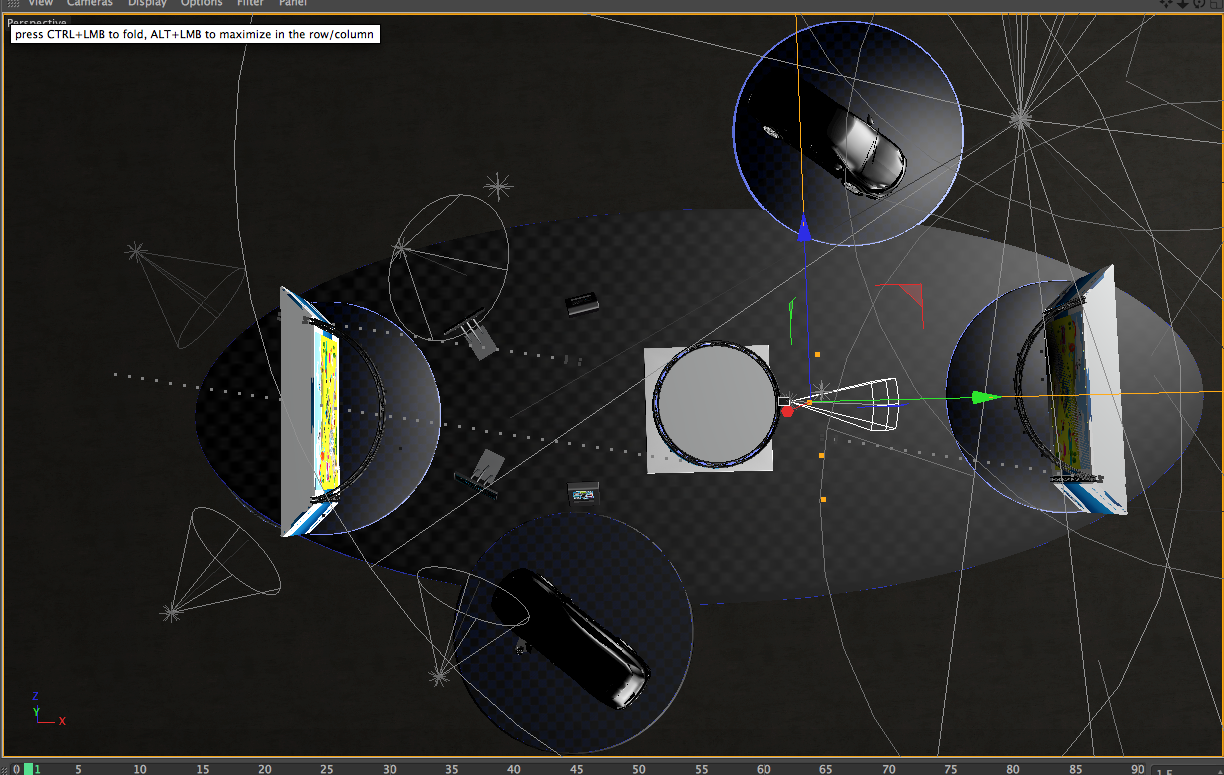Viewport: 1224px width, 775px height.
Task: Open the Cameras menu
Action: pyautogui.click(x=90, y=3)
